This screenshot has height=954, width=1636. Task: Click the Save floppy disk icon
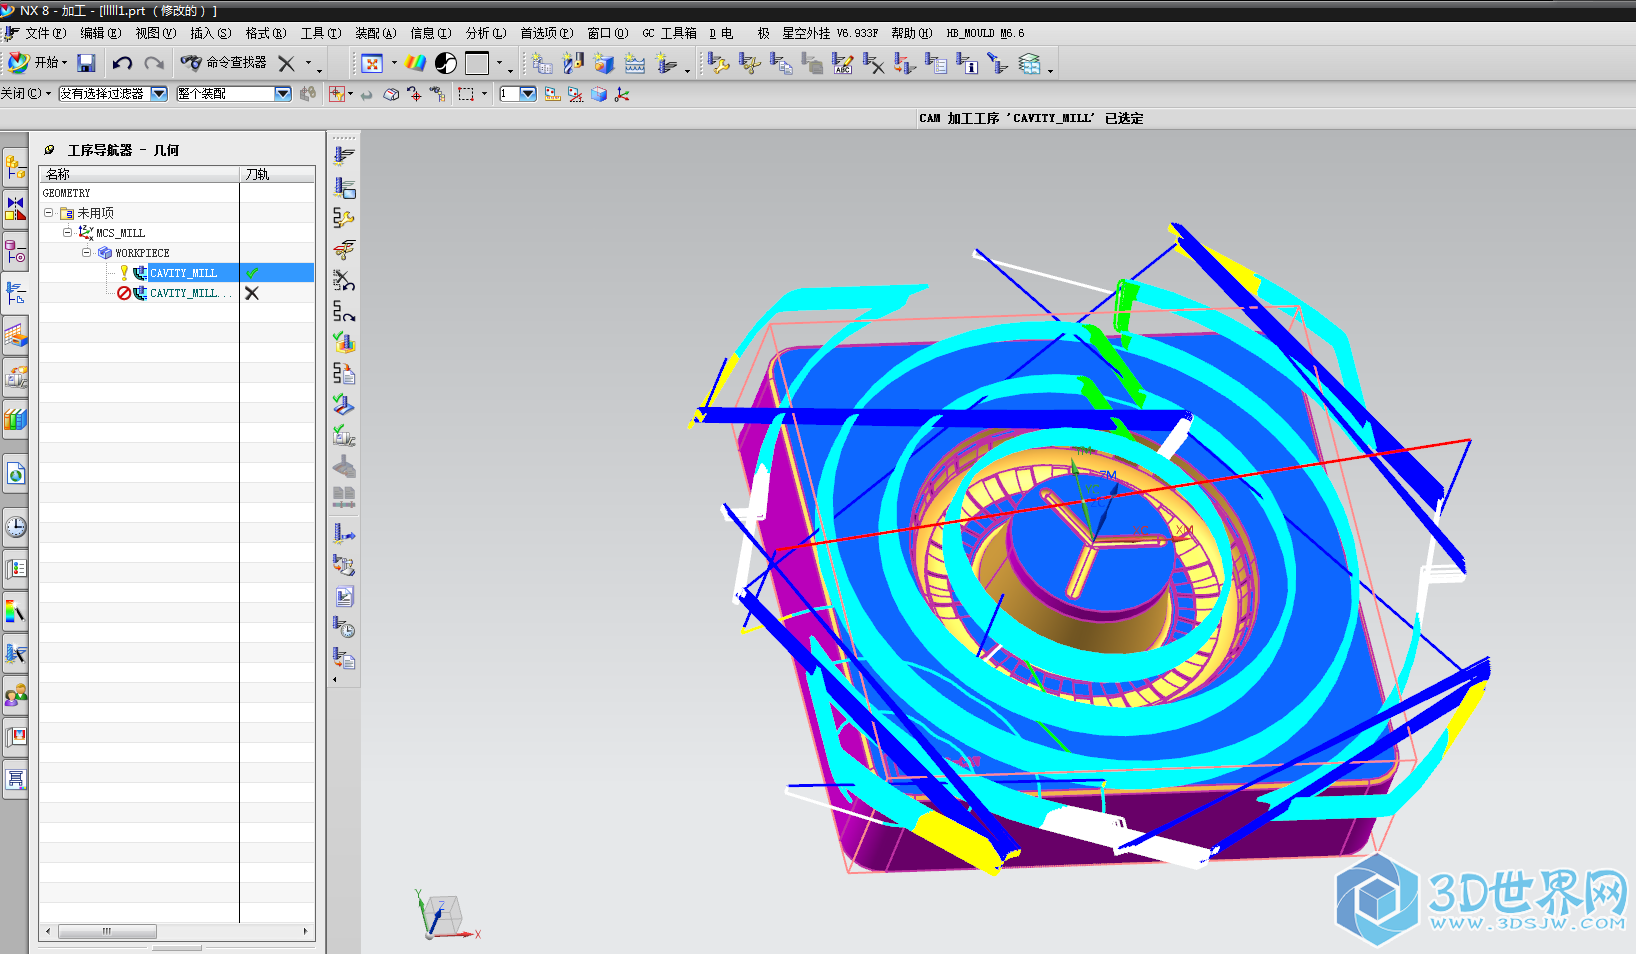click(86, 63)
